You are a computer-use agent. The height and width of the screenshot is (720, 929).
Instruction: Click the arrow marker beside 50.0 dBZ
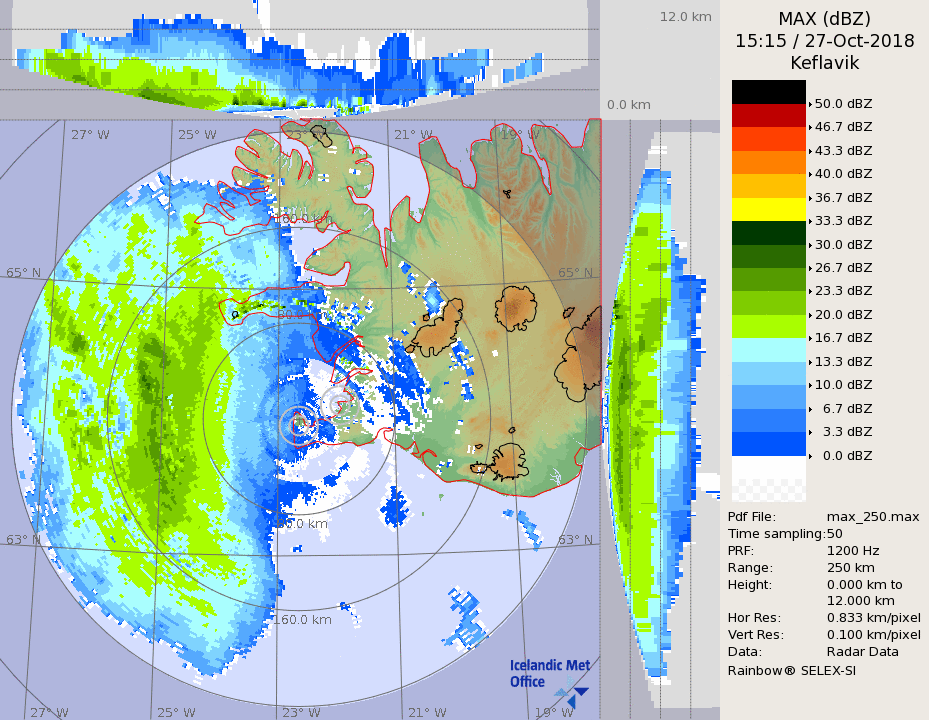point(810,103)
